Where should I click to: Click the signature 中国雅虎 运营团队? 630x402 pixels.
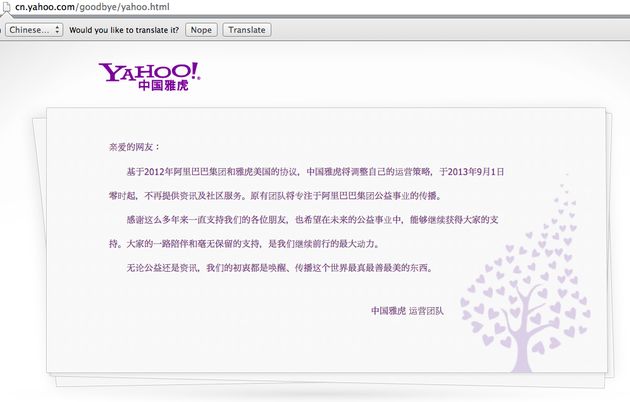click(407, 310)
